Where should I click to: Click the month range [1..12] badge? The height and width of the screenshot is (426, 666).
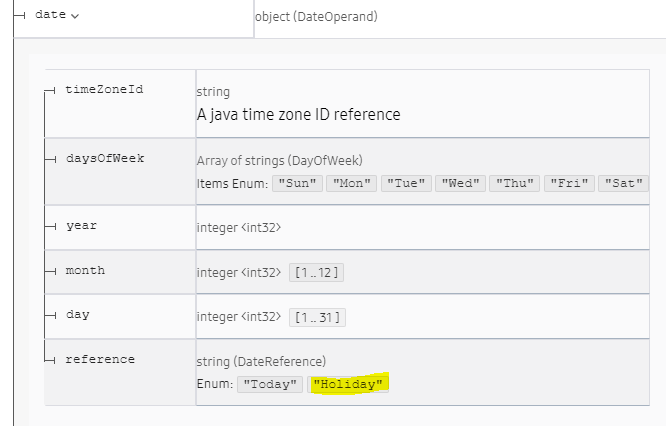(316, 273)
